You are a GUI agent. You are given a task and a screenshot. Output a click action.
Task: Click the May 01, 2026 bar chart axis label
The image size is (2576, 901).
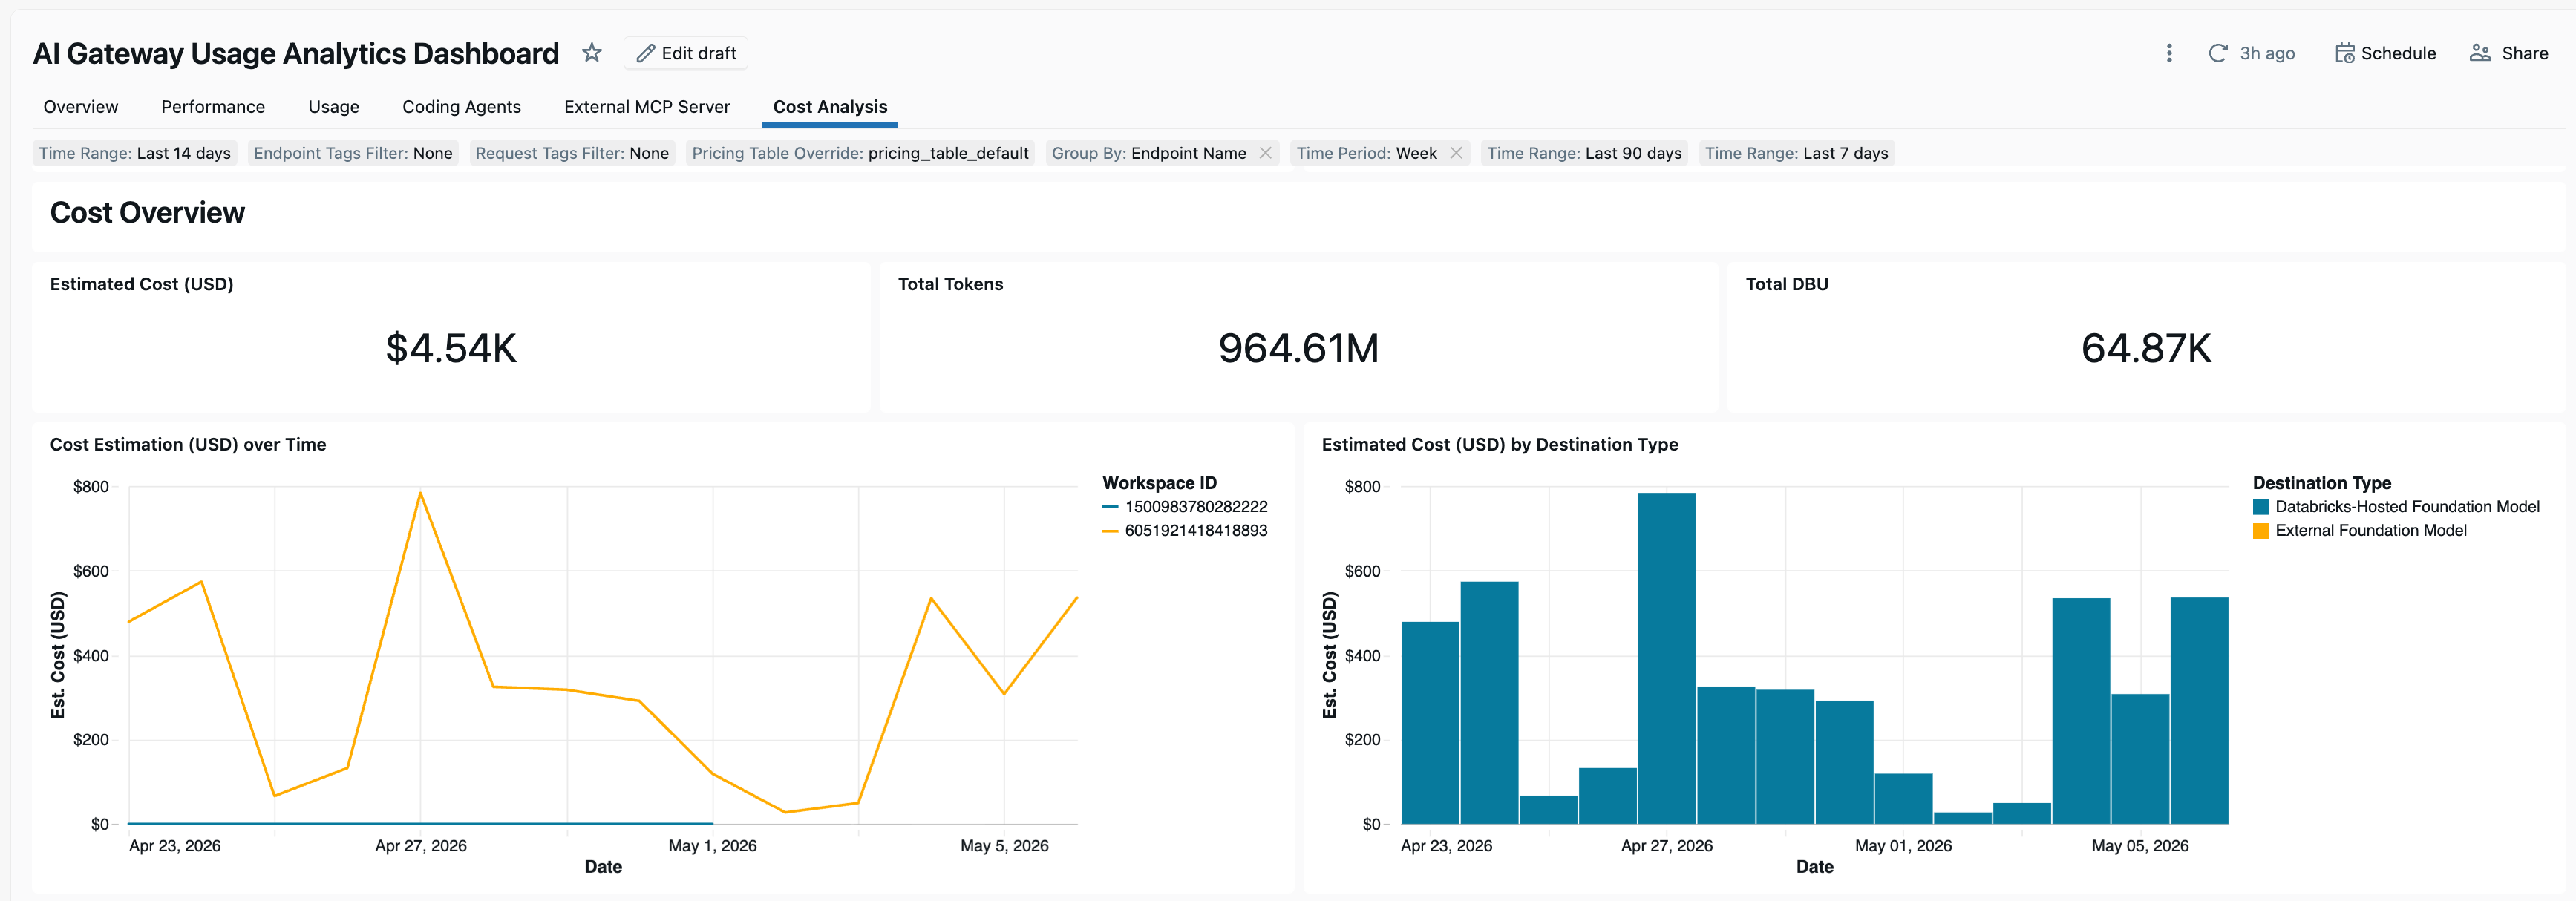point(1903,846)
